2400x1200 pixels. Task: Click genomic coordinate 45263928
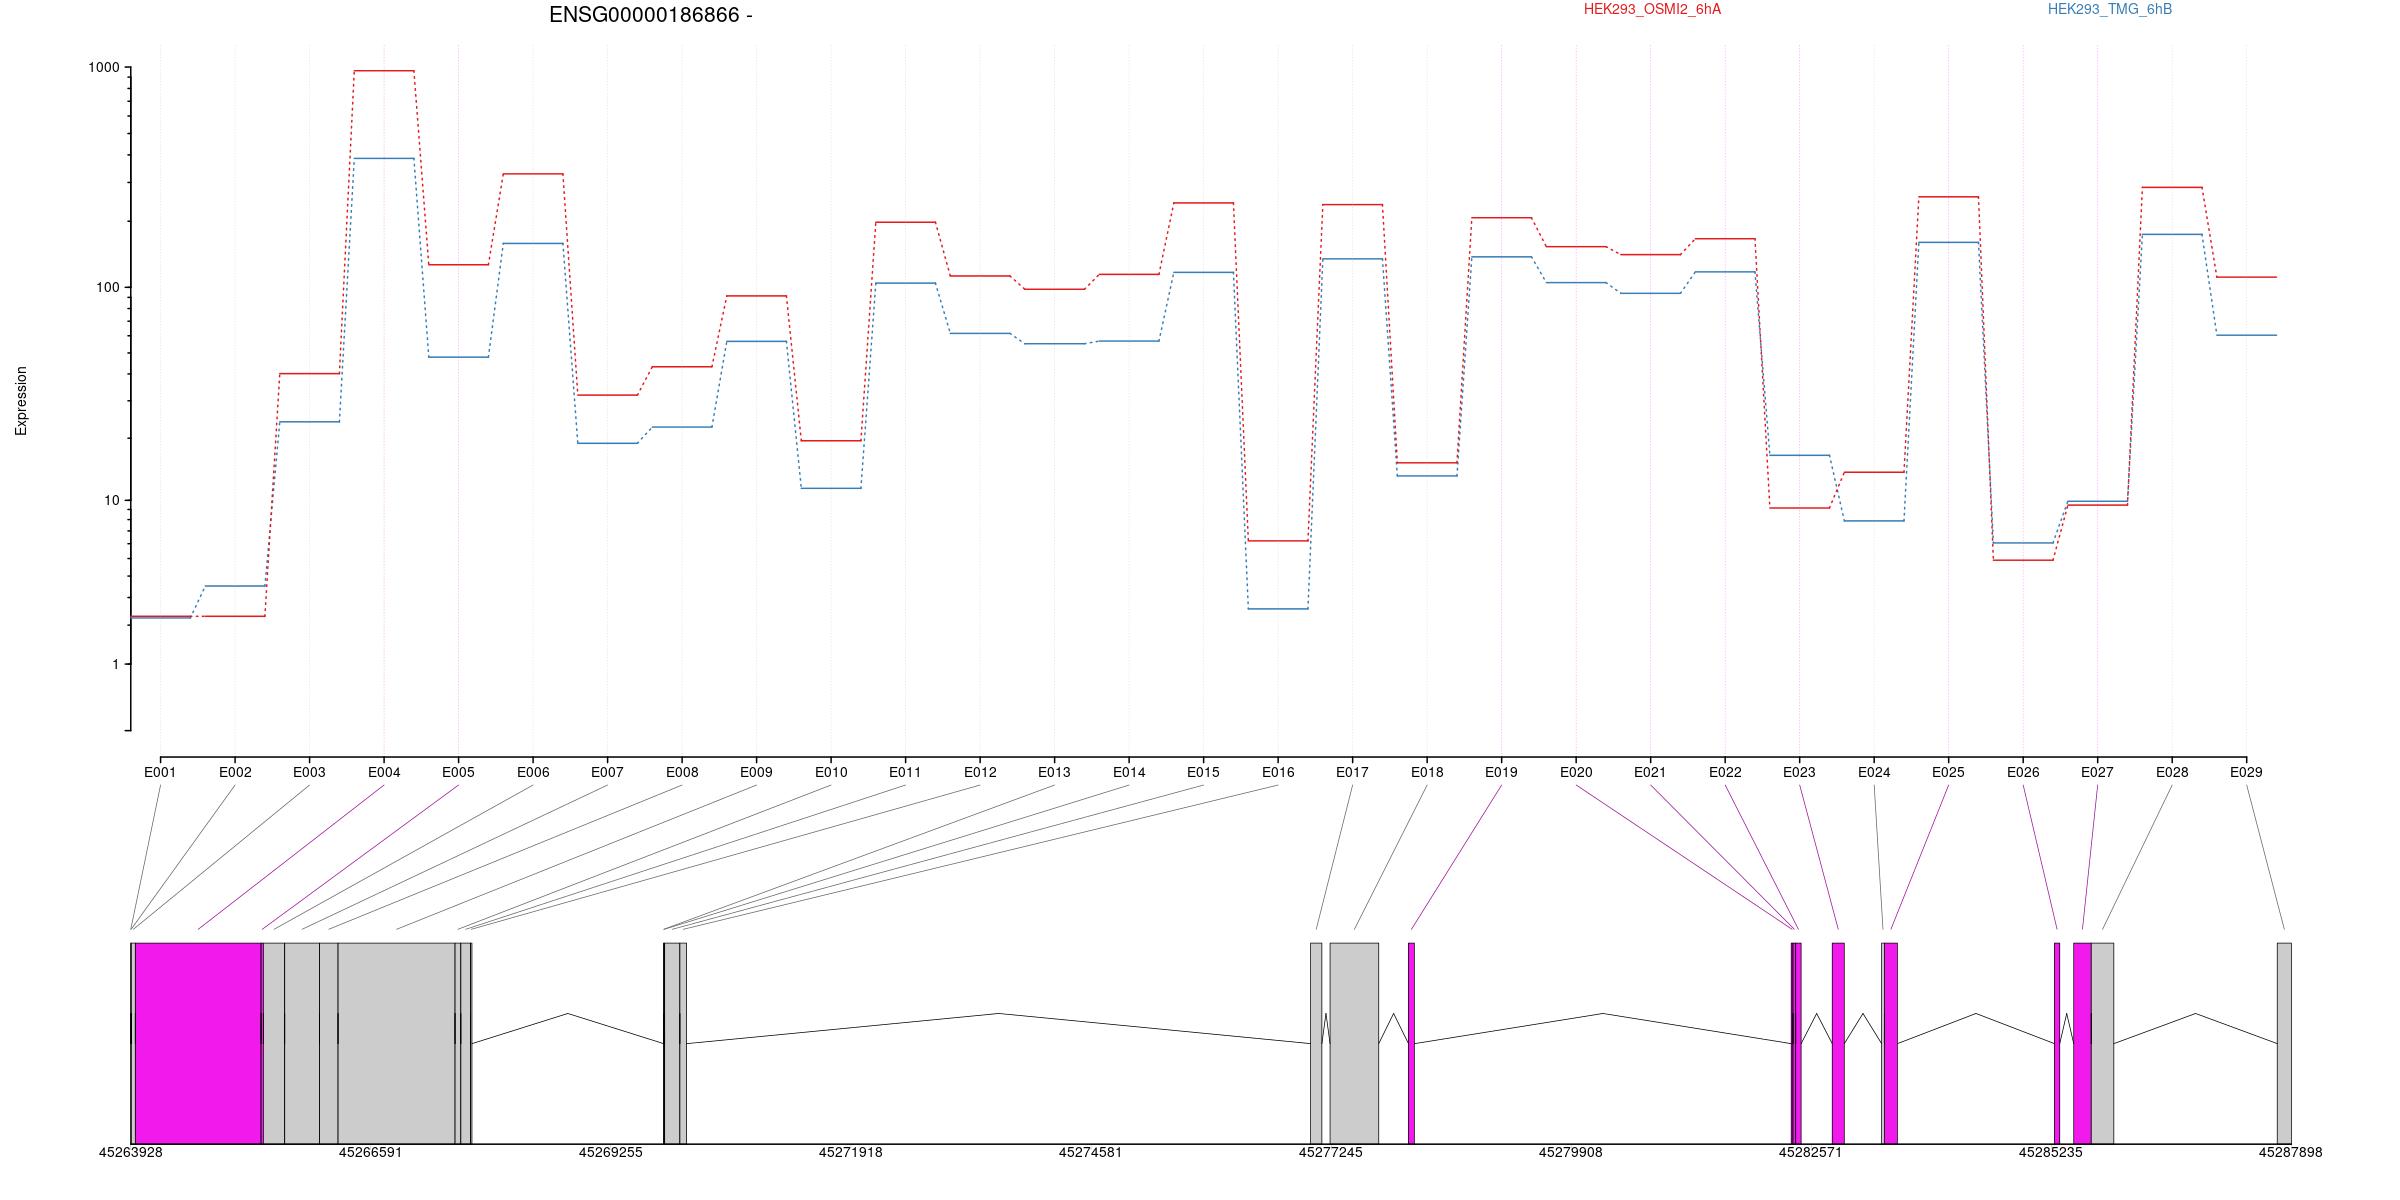(130, 1152)
